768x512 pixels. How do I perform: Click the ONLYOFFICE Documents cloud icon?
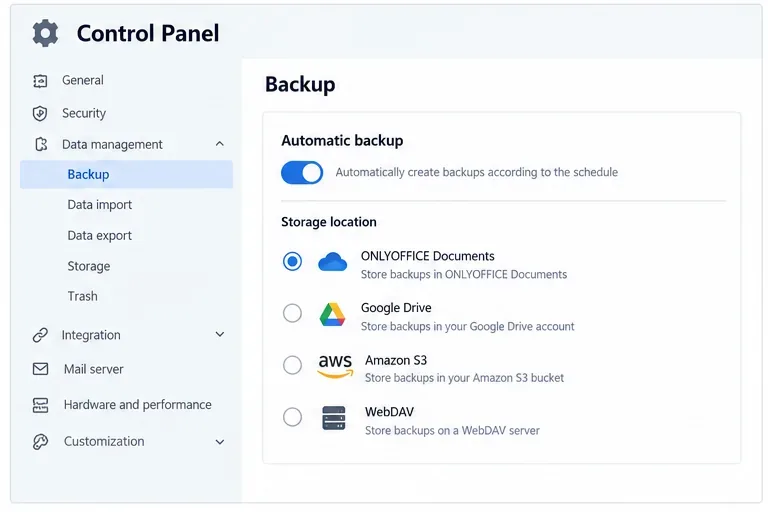(x=333, y=262)
